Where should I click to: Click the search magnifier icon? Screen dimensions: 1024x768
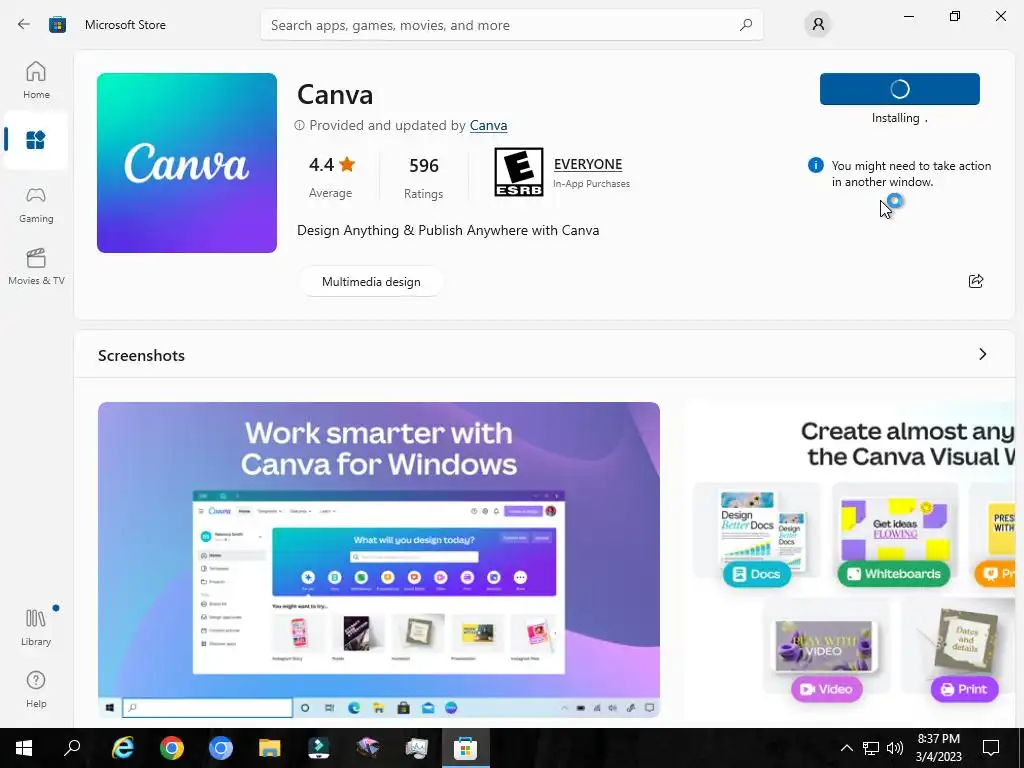746,25
